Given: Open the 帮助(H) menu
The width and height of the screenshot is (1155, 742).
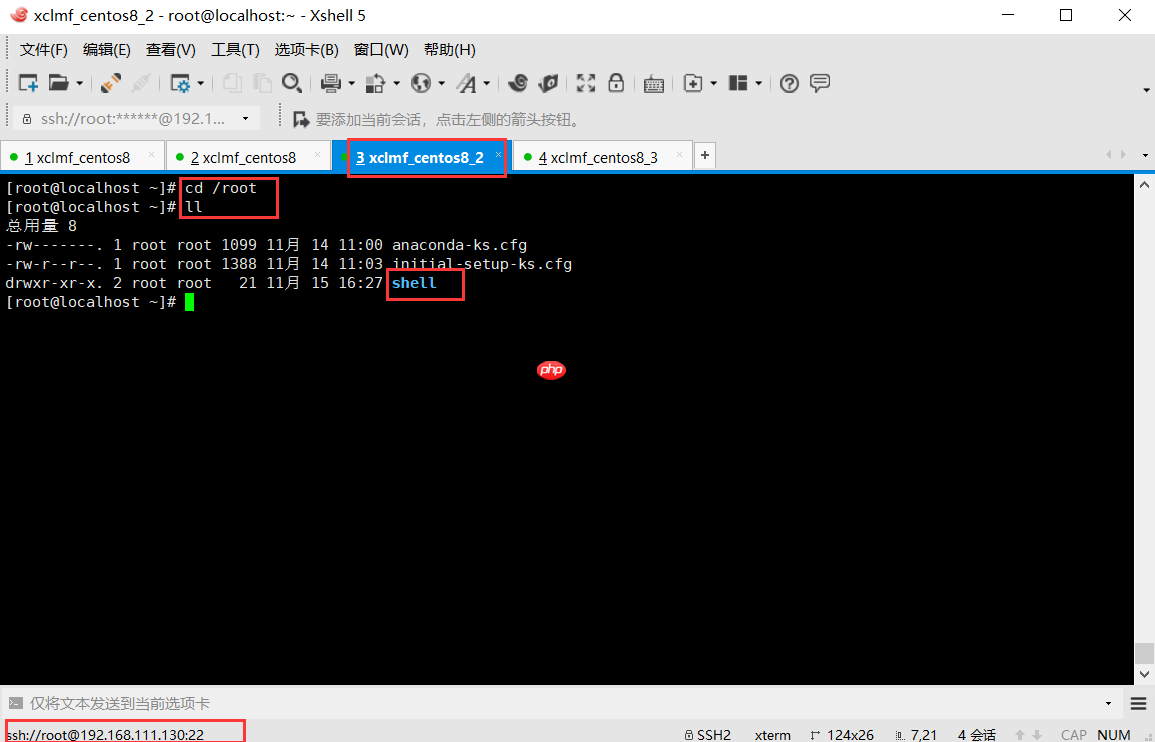Looking at the screenshot, I should pyautogui.click(x=449, y=50).
